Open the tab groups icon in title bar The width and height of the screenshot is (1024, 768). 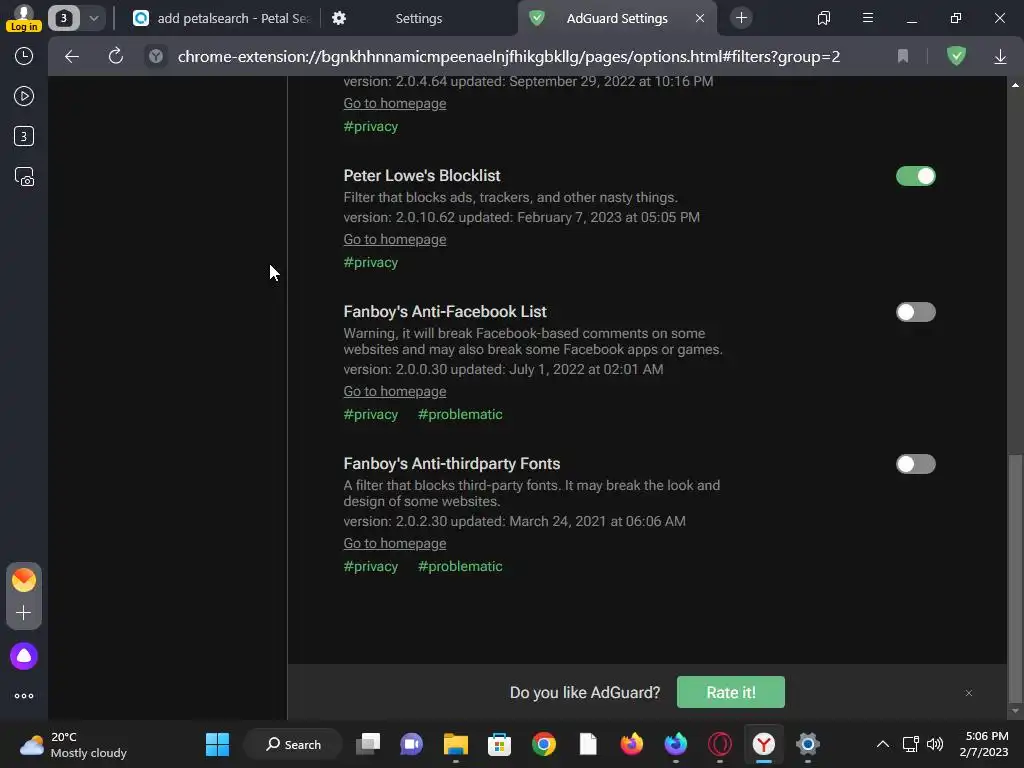point(824,18)
